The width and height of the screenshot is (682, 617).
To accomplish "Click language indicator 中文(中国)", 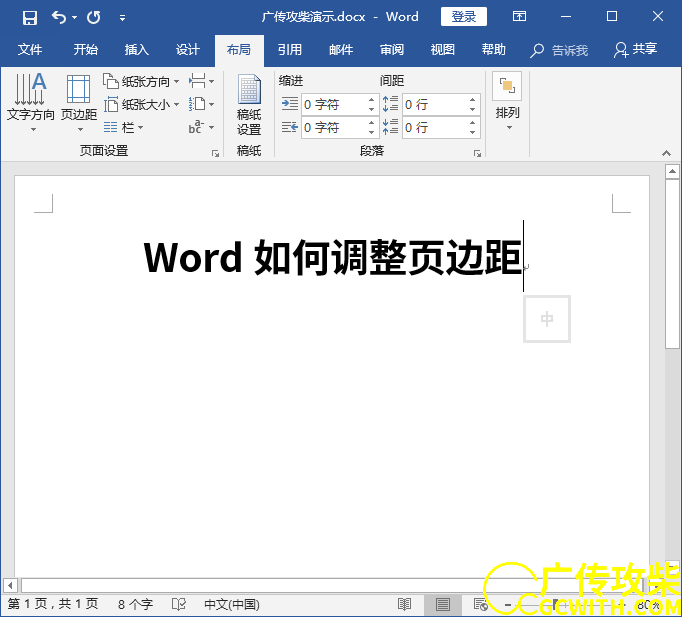I will click(x=232, y=604).
